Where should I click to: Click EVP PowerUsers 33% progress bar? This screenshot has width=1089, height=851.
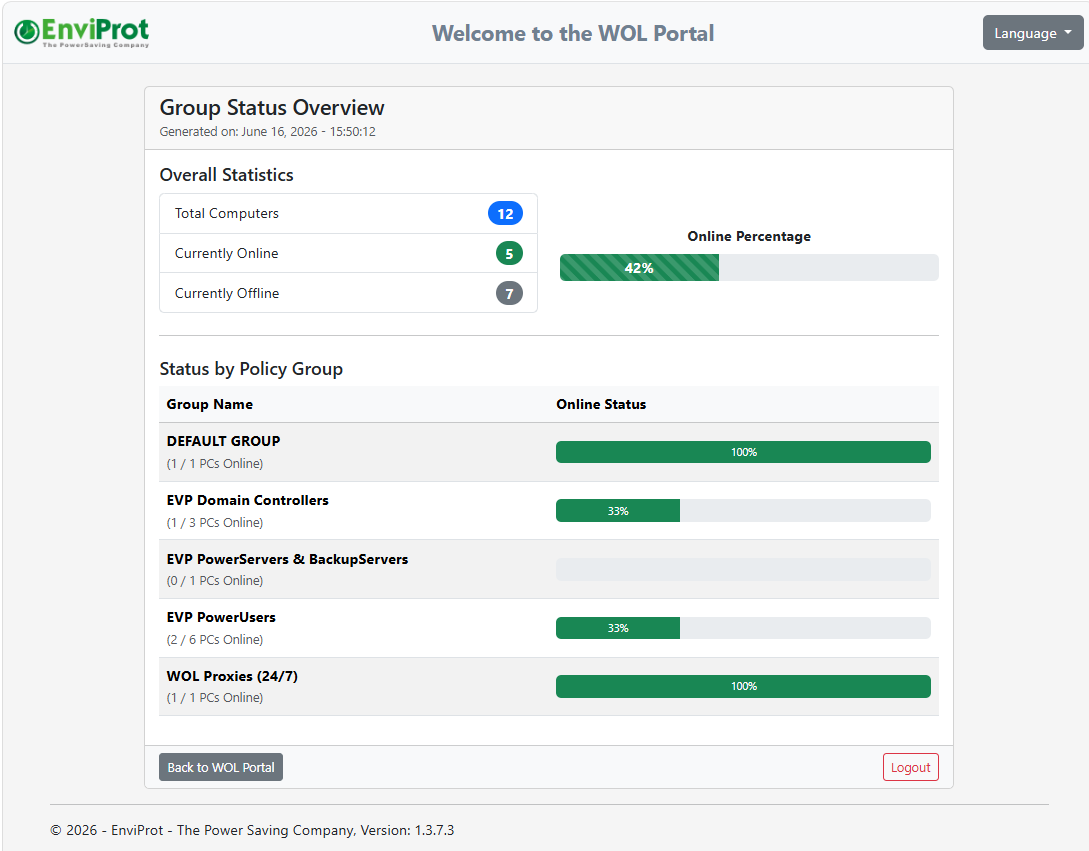click(x=743, y=628)
